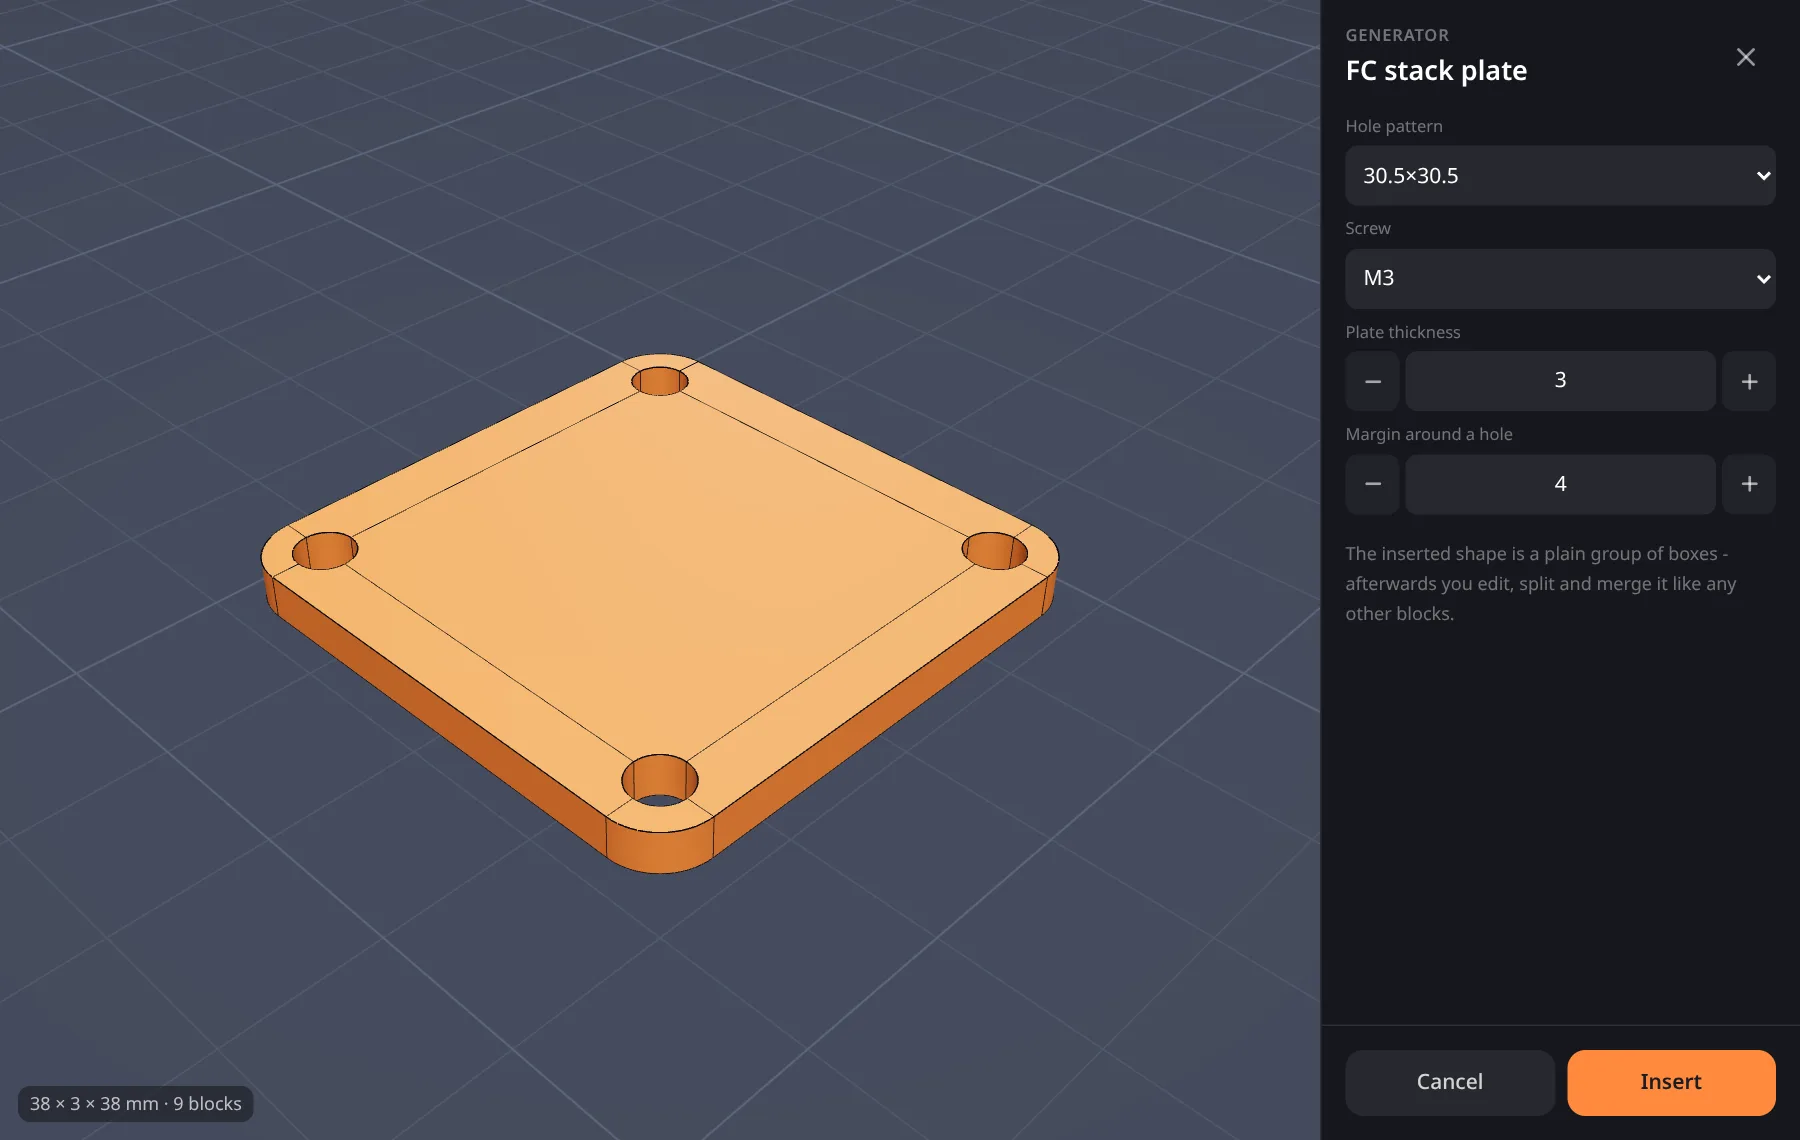Click the 38 × 3 × 38 mm dimensions badge
The width and height of the screenshot is (1800, 1140).
click(136, 1104)
